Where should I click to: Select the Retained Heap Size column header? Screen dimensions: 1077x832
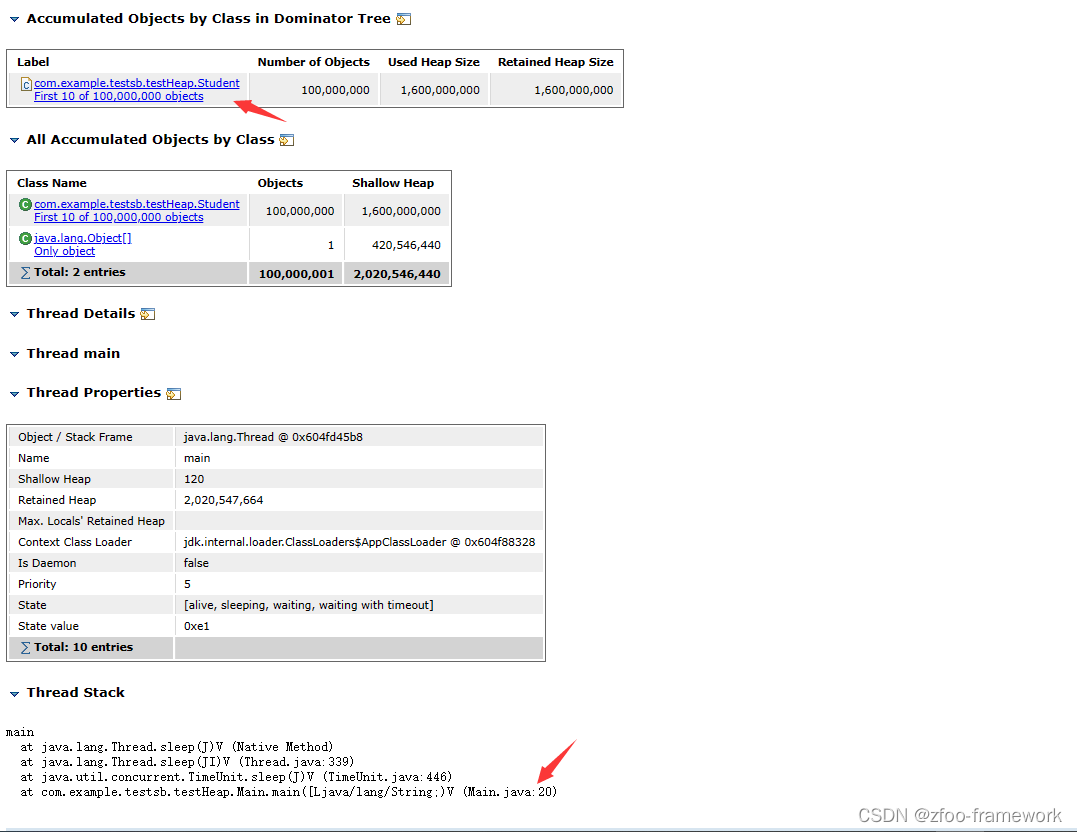pyautogui.click(x=555, y=61)
